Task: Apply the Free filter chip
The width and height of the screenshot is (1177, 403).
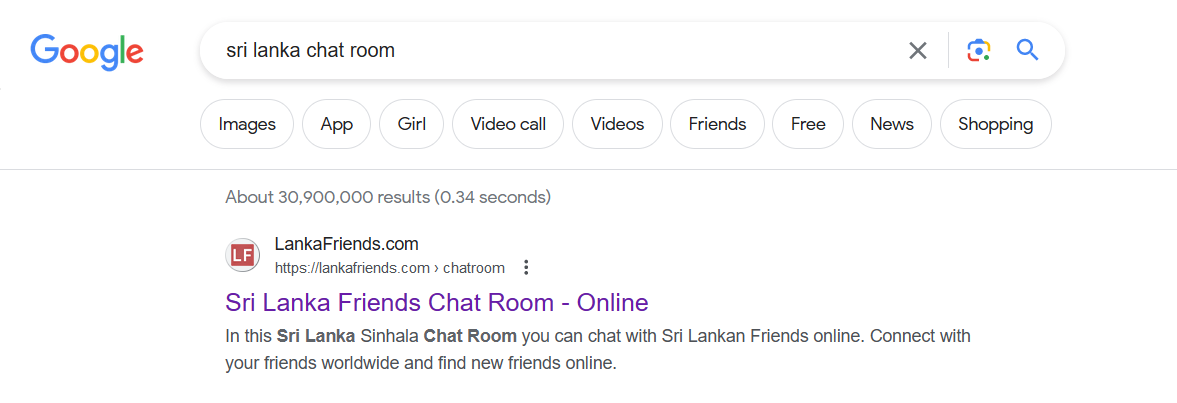Action: pyautogui.click(x=808, y=124)
